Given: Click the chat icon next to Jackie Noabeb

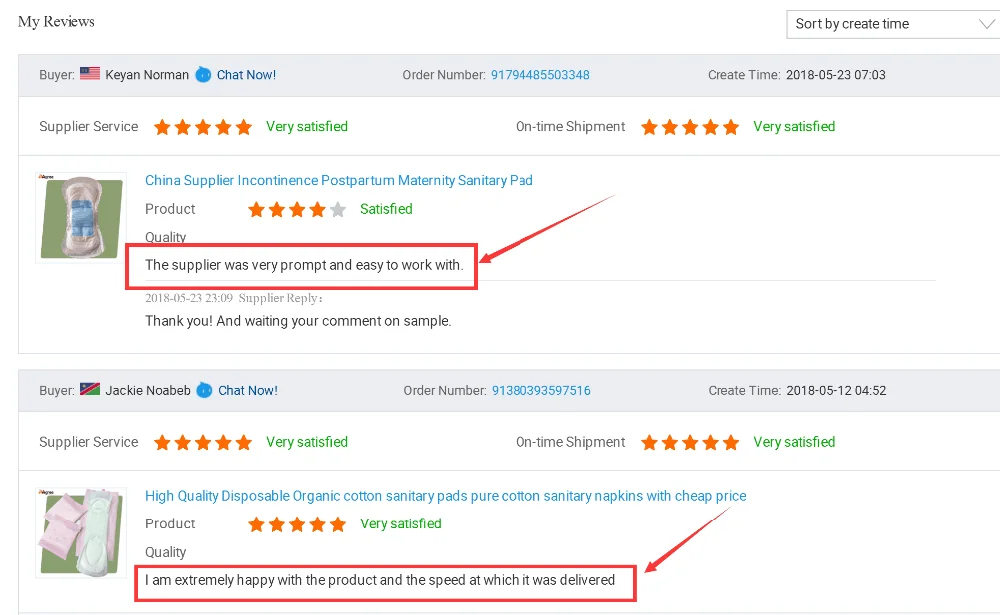Looking at the screenshot, I should point(204,390).
